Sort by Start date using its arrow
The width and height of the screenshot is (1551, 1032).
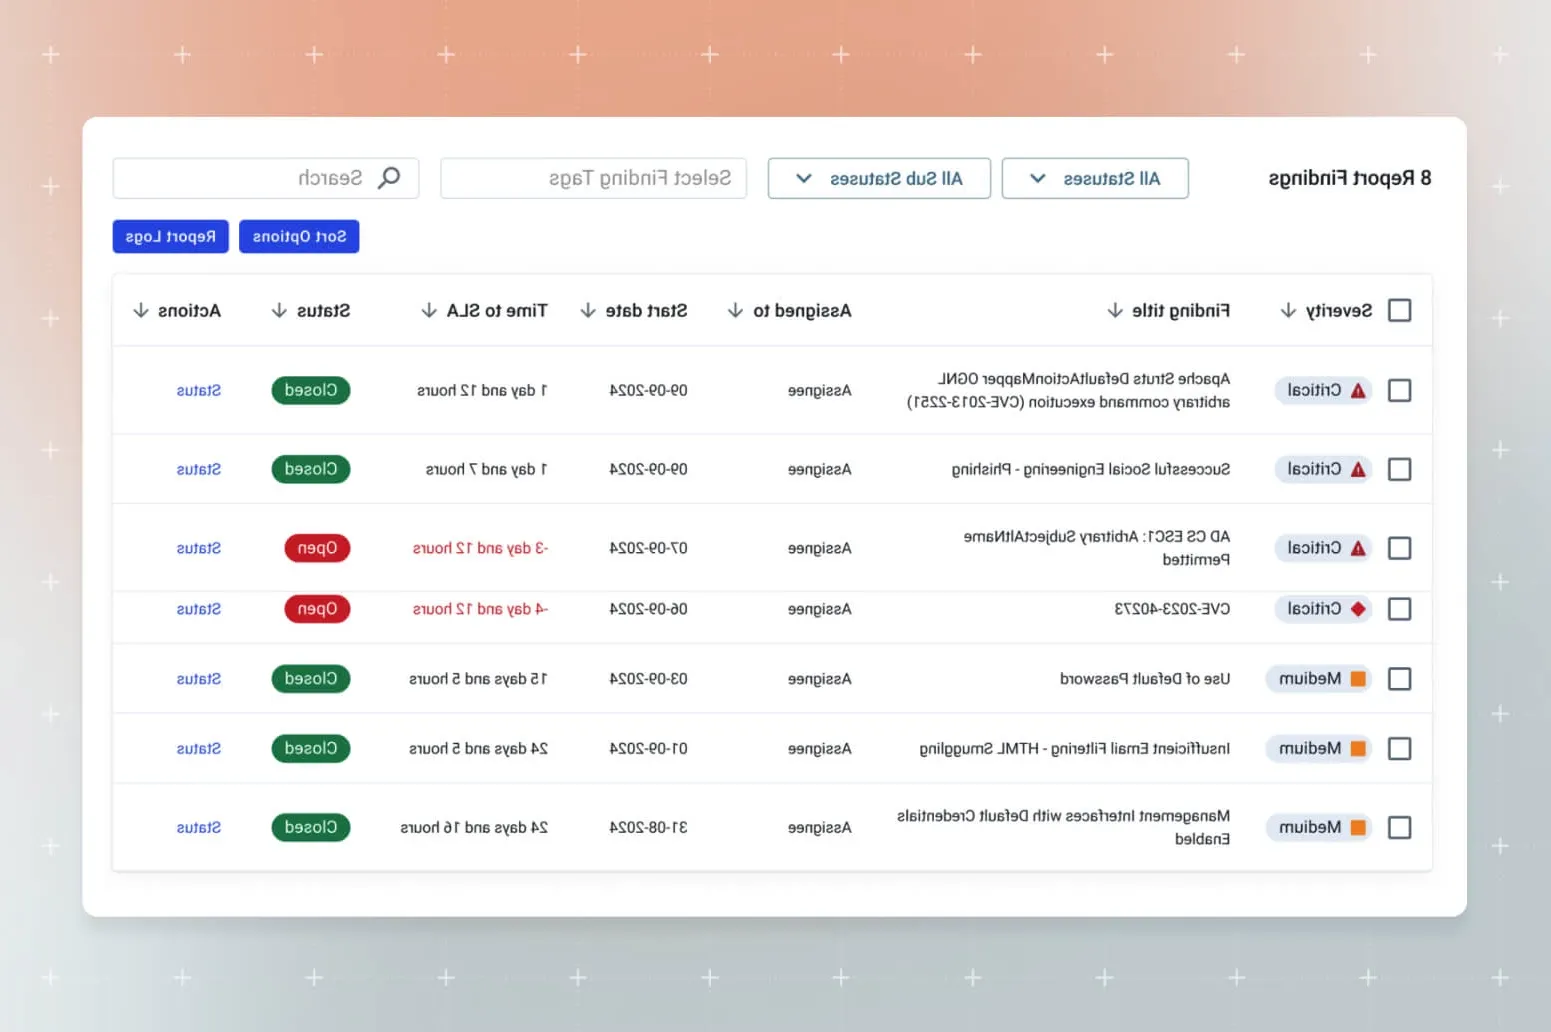[588, 311]
